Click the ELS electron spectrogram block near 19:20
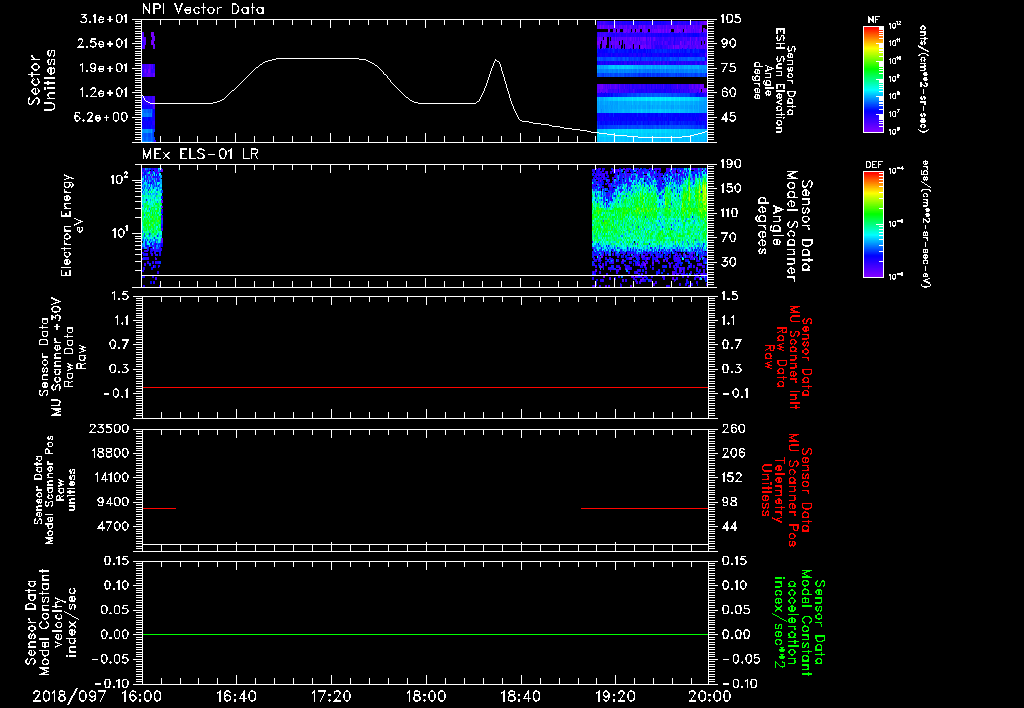Image resolution: width=1024 pixels, height=708 pixels. [x=650, y=226]
